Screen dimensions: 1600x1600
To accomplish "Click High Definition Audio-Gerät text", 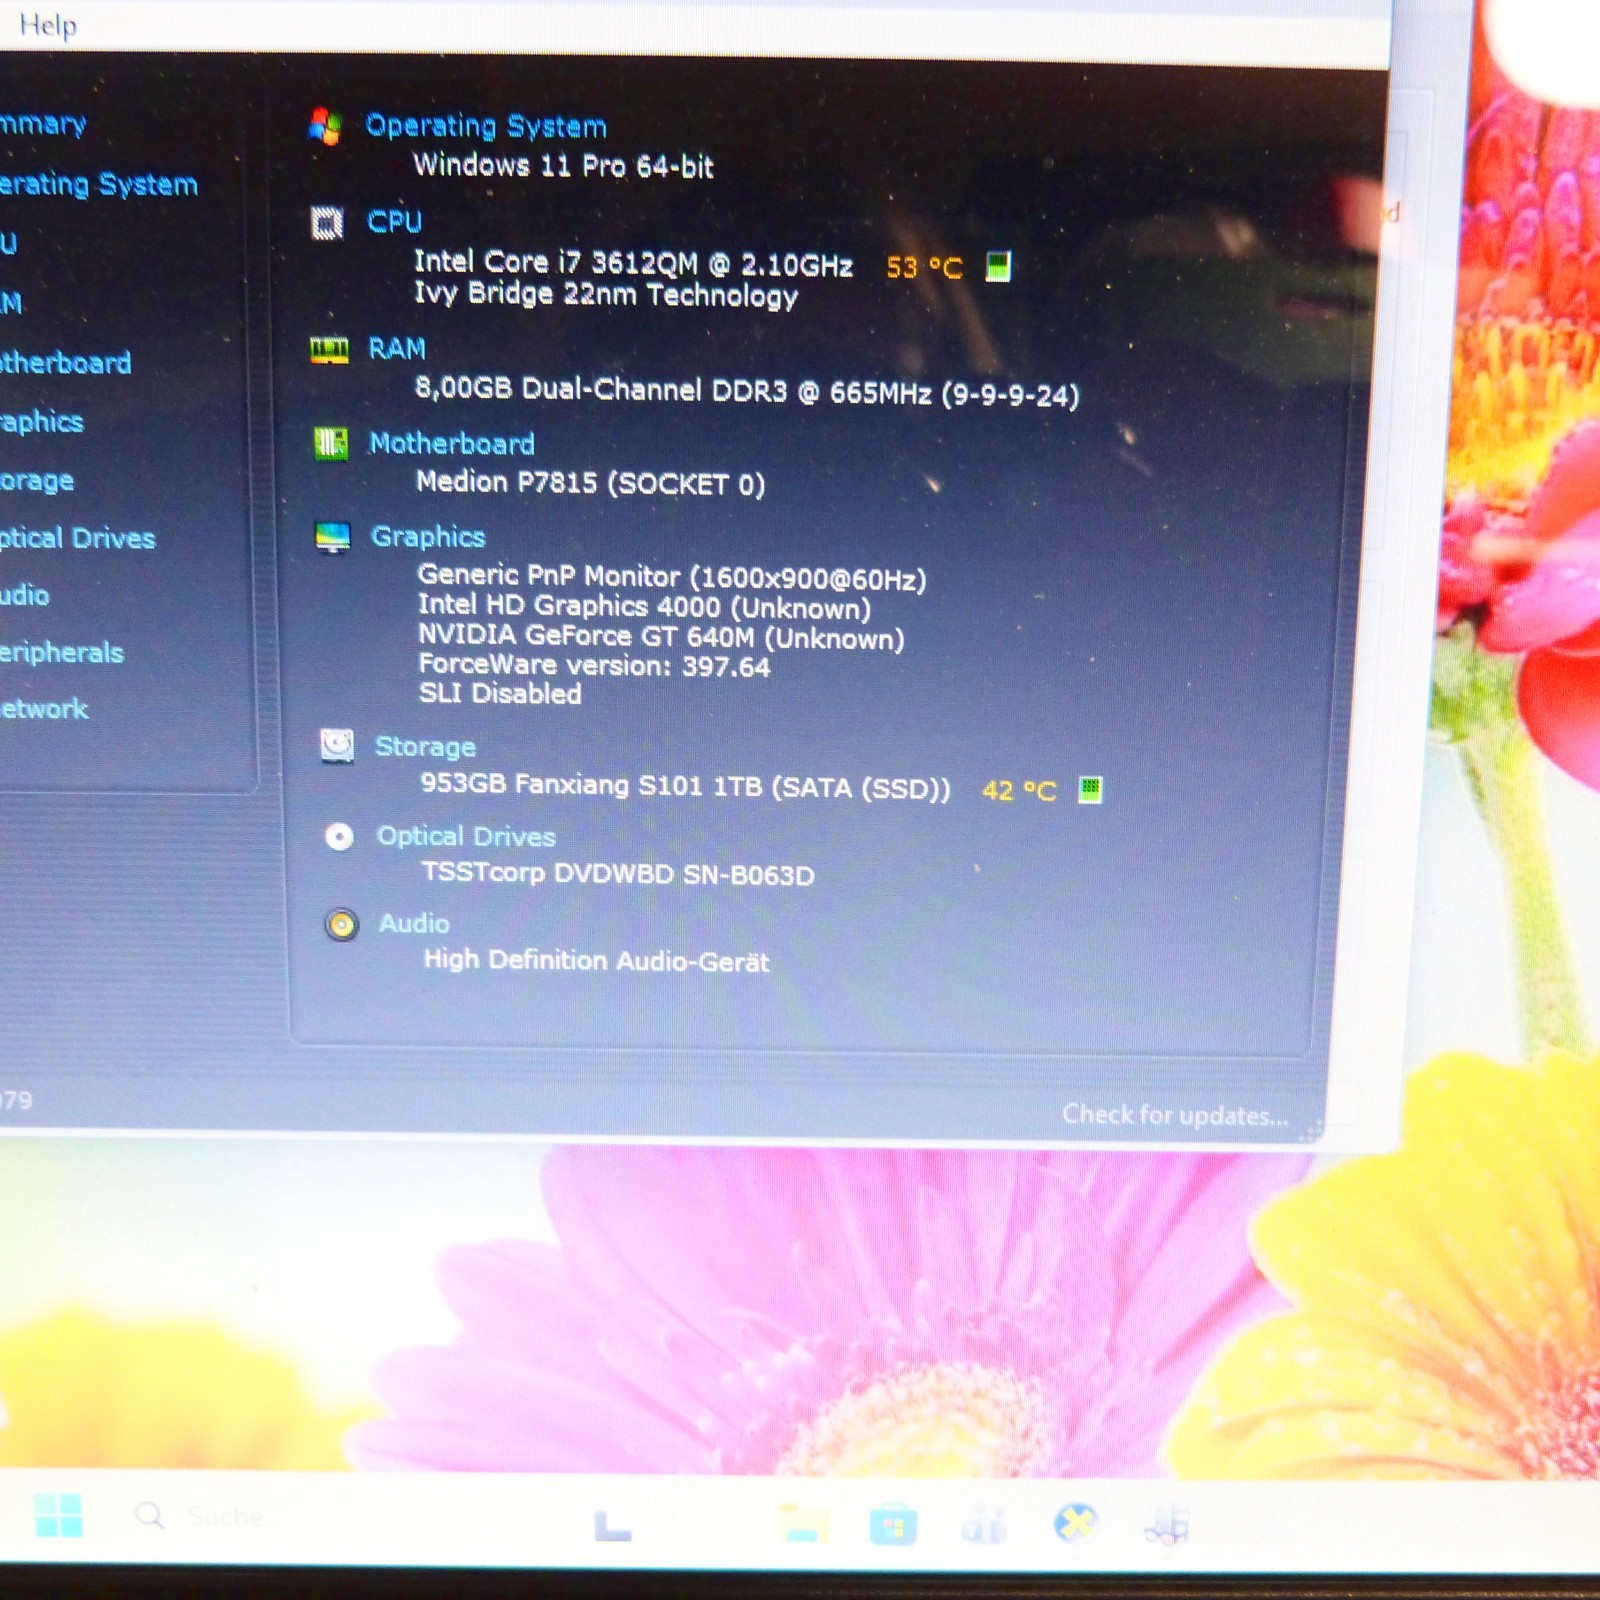I will pyautogui.click(x=597, y=961).
